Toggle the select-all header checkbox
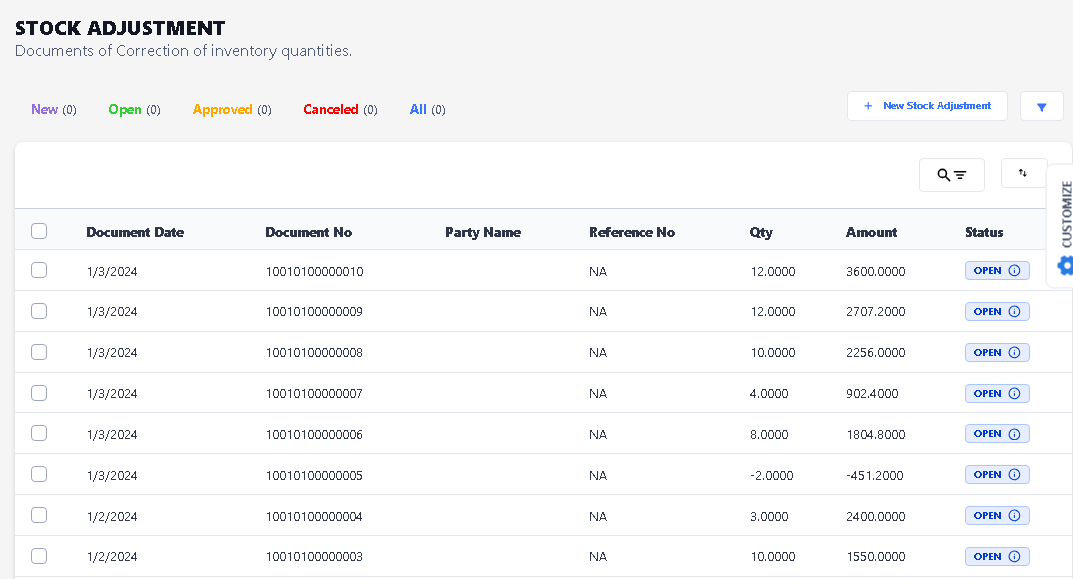The width and height of the screenshot is (1073, 579). (x=39, y=231)
